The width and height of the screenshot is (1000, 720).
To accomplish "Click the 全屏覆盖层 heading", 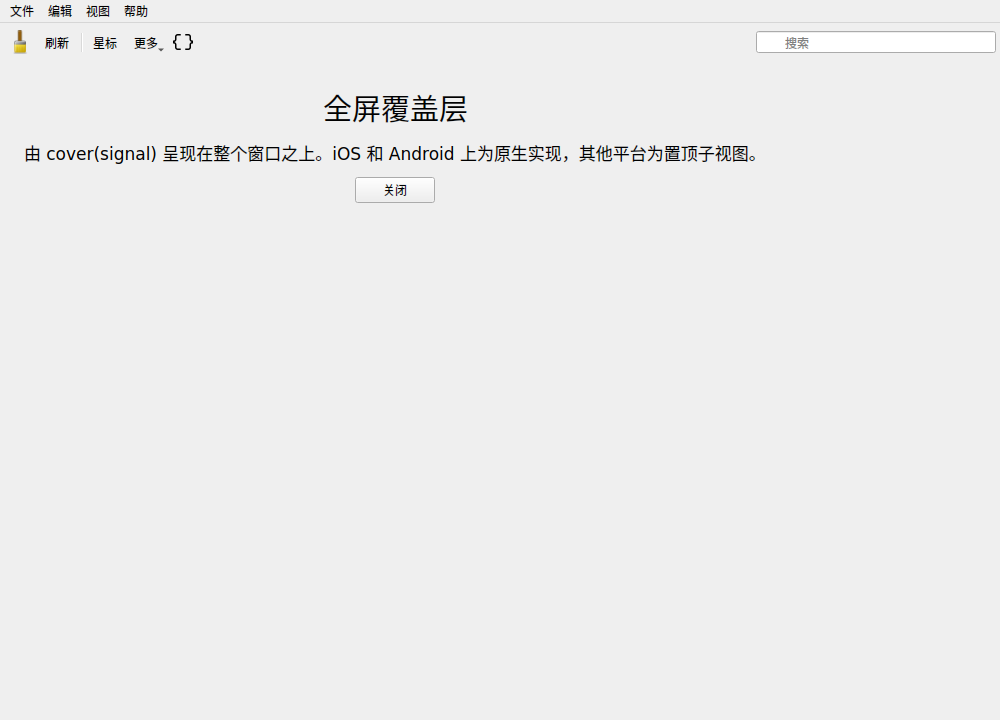I will (x=395, y=108).
